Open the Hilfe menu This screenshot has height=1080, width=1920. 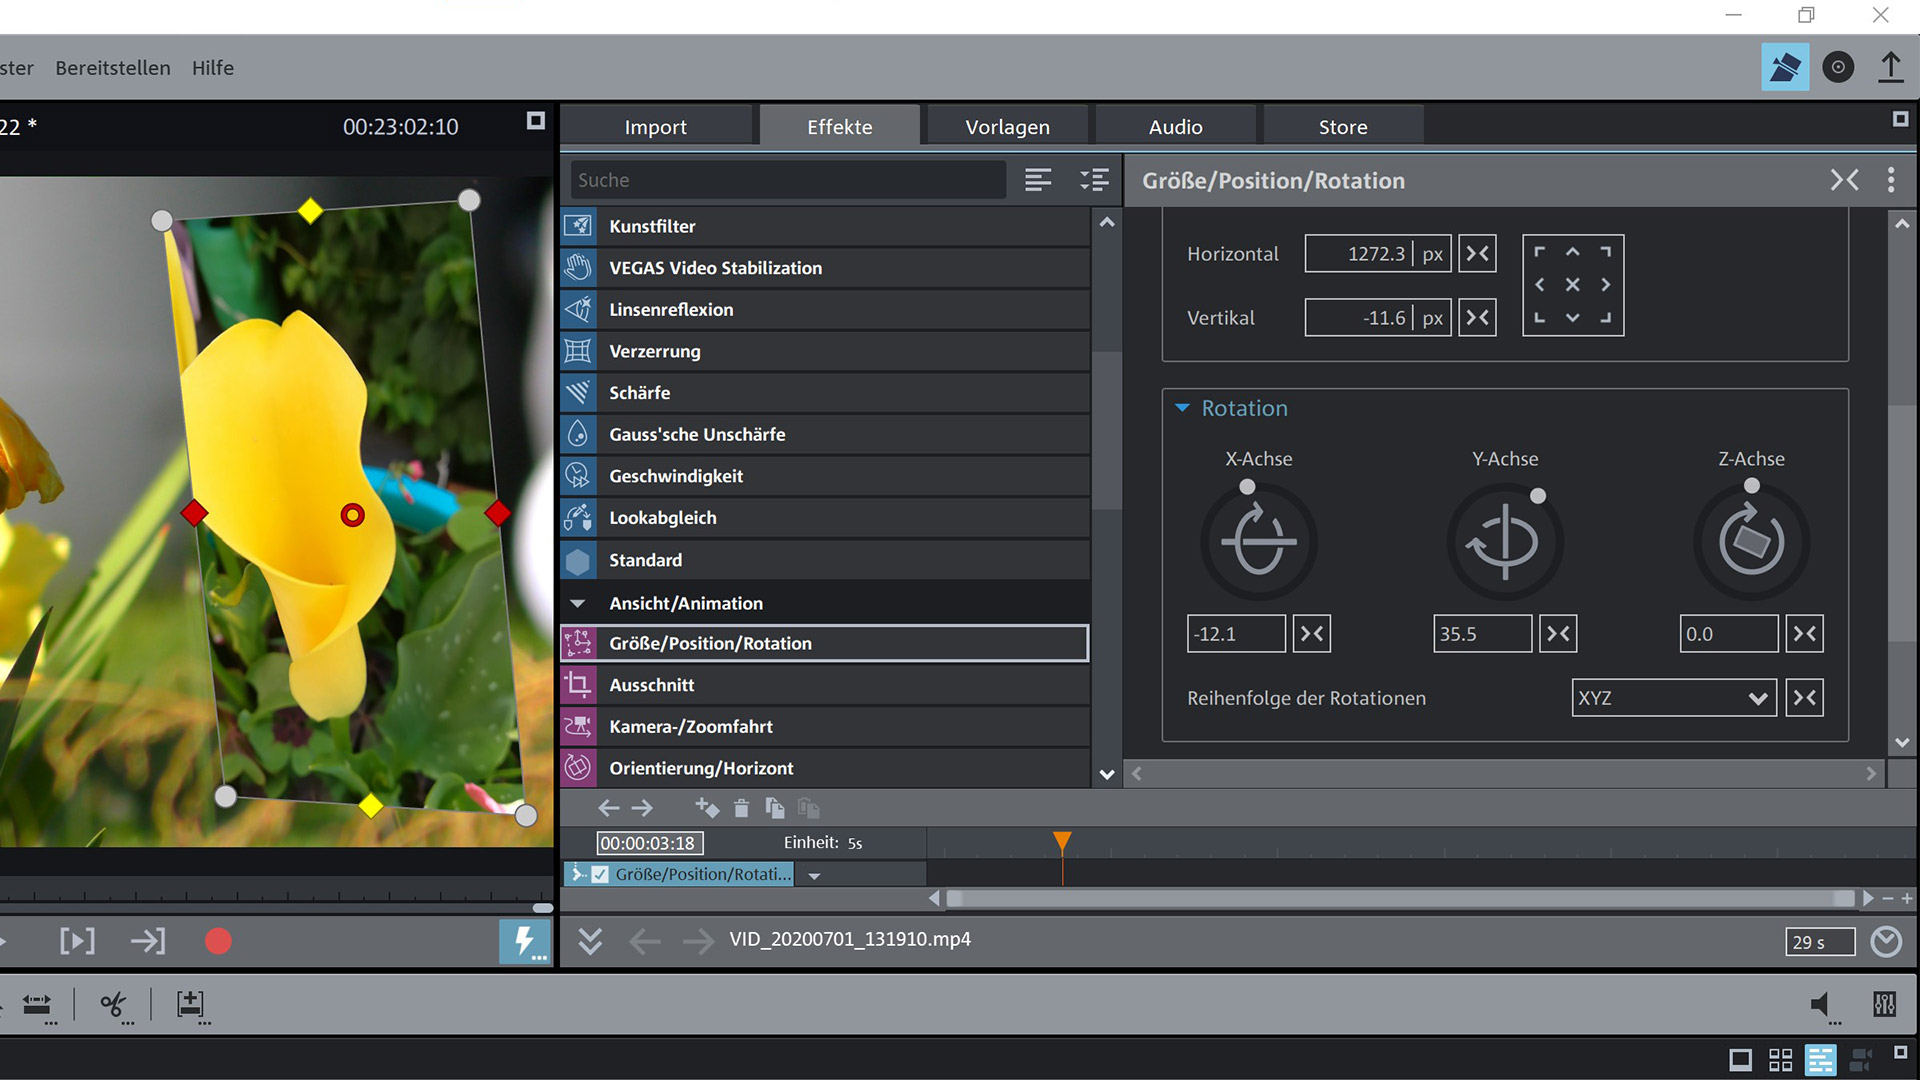point(212,68)
